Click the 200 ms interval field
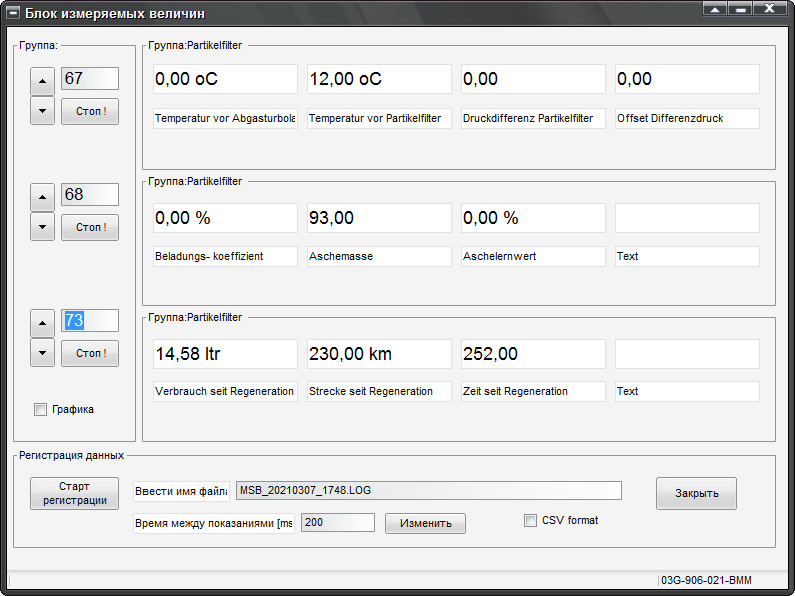Viewport: 795px width, 596px height. pyautogui.click(x=336, y=522)
